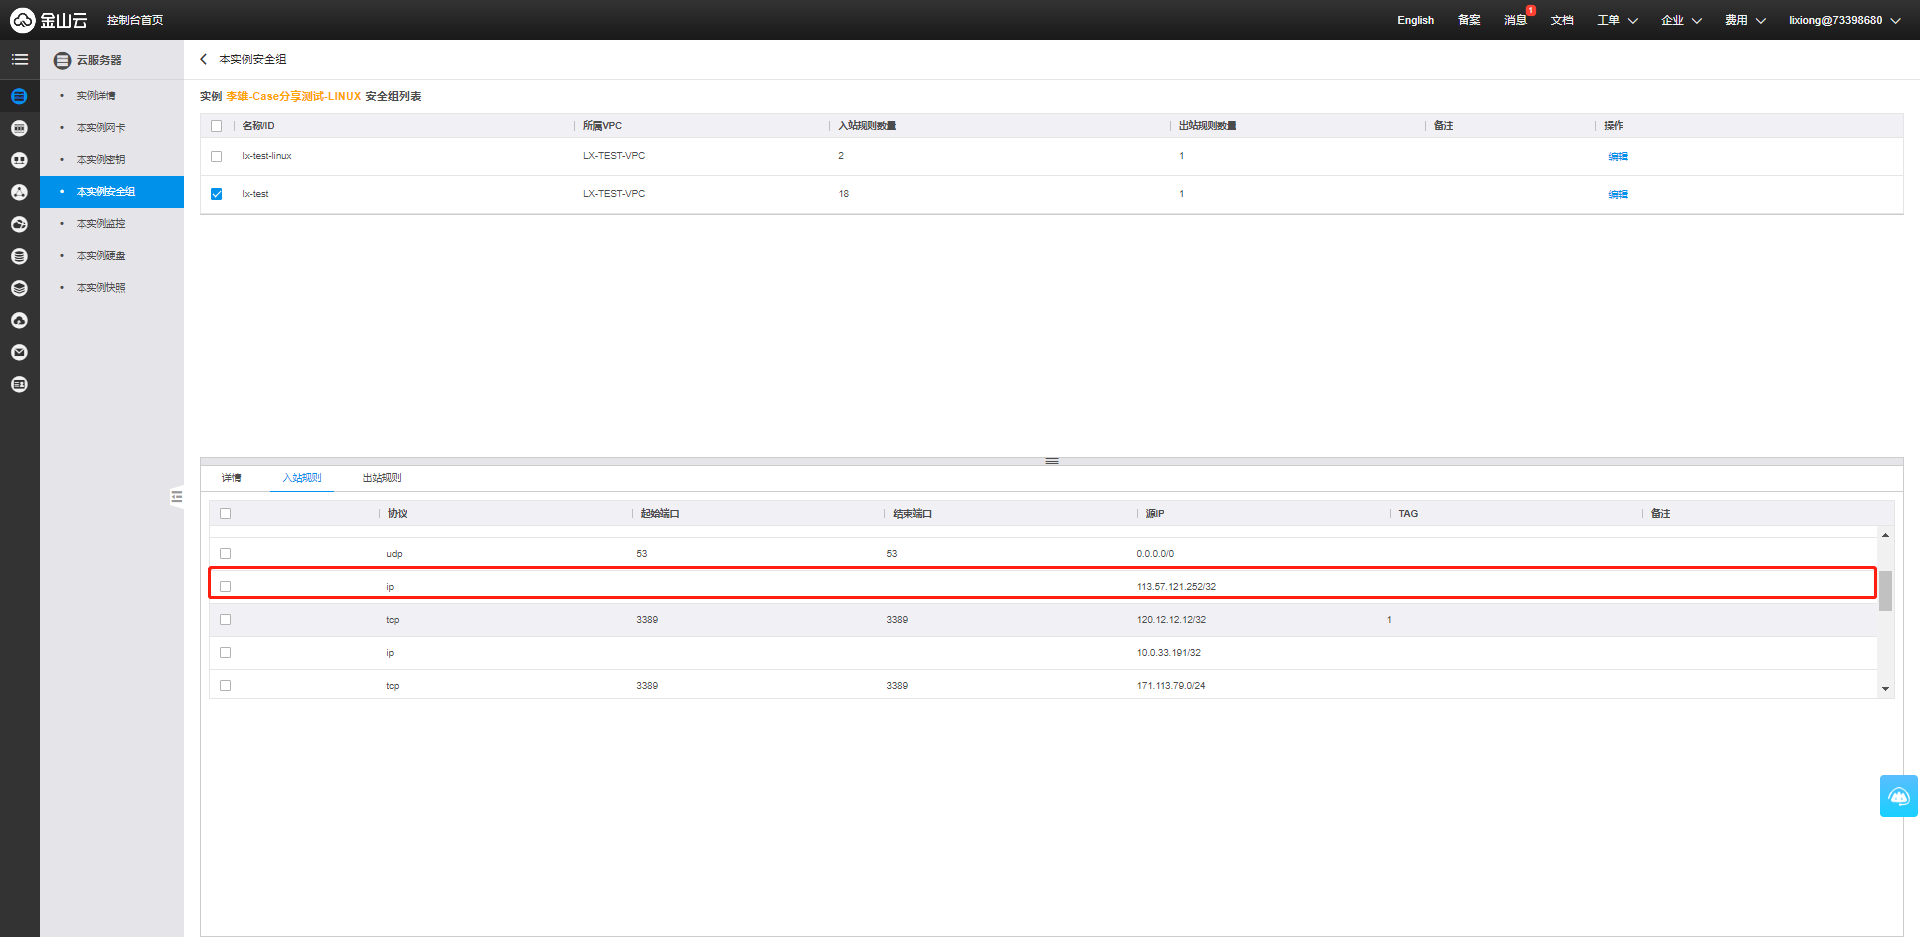Click the 源IP column header
Image resolution: width=1920 pixels, height=937 pixels.
tap(1155, 514)
